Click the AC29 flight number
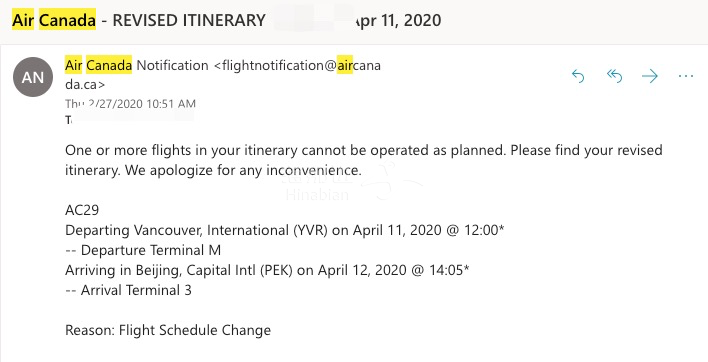The height and width of the screenshot is (362, 708). click(x=82, y=210)
